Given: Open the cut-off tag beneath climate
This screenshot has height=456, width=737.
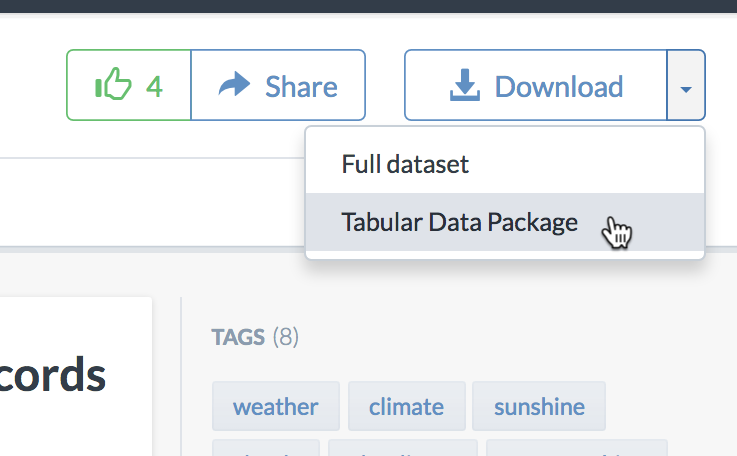Looking at the screenshot, I should point(403,448).
